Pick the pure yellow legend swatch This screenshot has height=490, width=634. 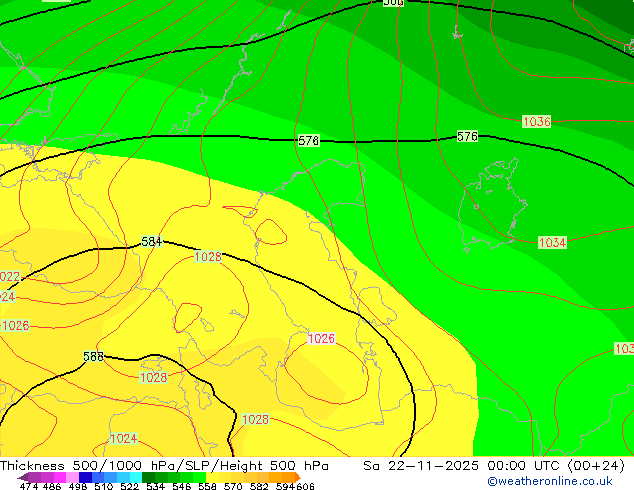tap(212, 477)
